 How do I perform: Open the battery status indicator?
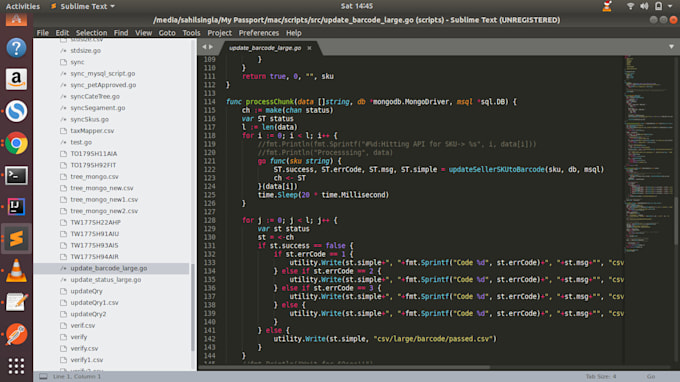[x=658, y=6]
